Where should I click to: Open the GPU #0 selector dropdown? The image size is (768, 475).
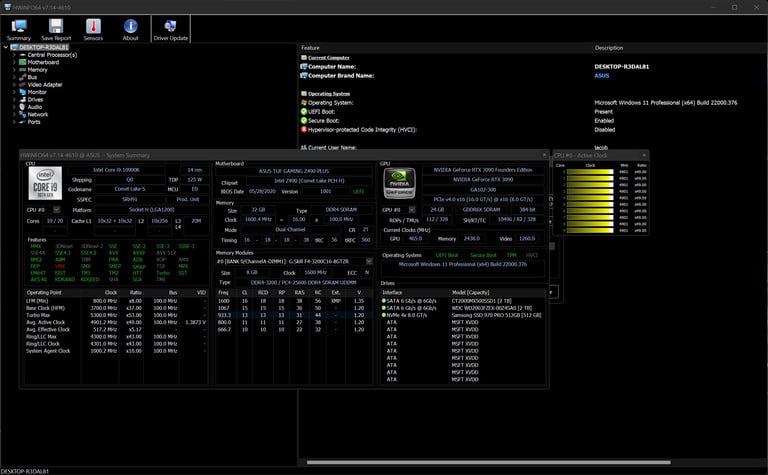(x=412, y=210)
